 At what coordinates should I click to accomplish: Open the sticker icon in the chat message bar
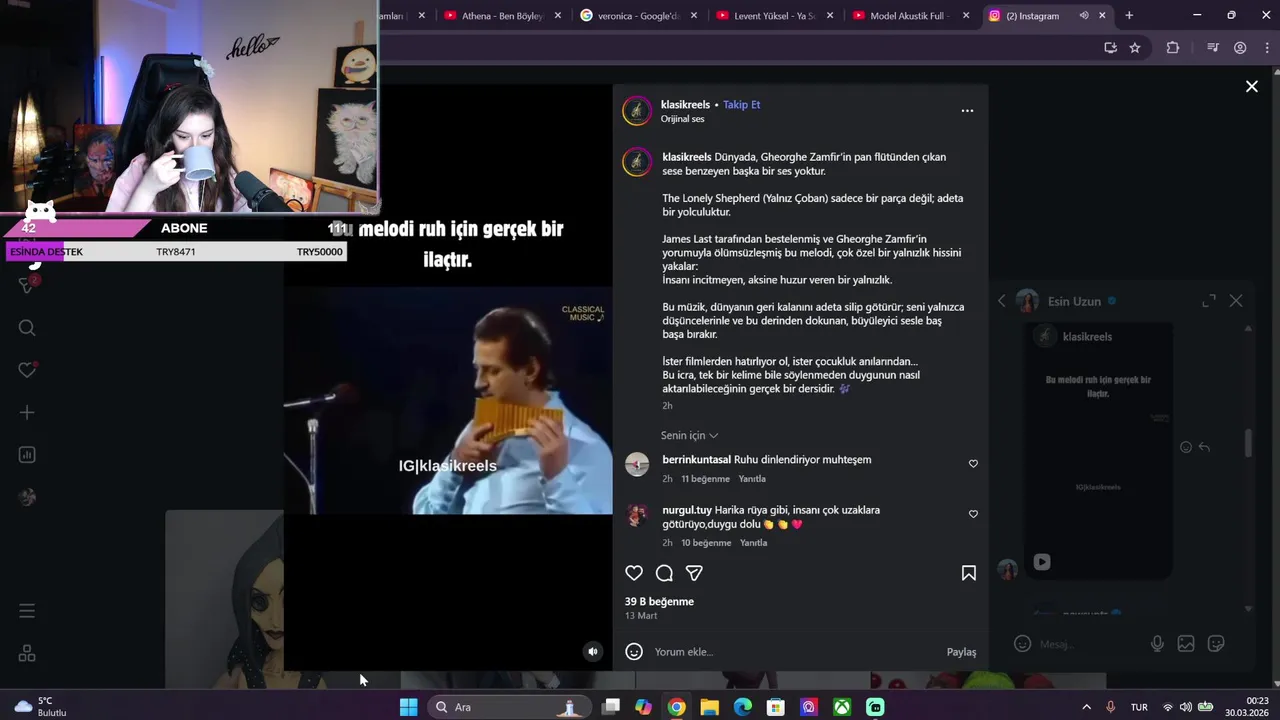click(1216, 644)
